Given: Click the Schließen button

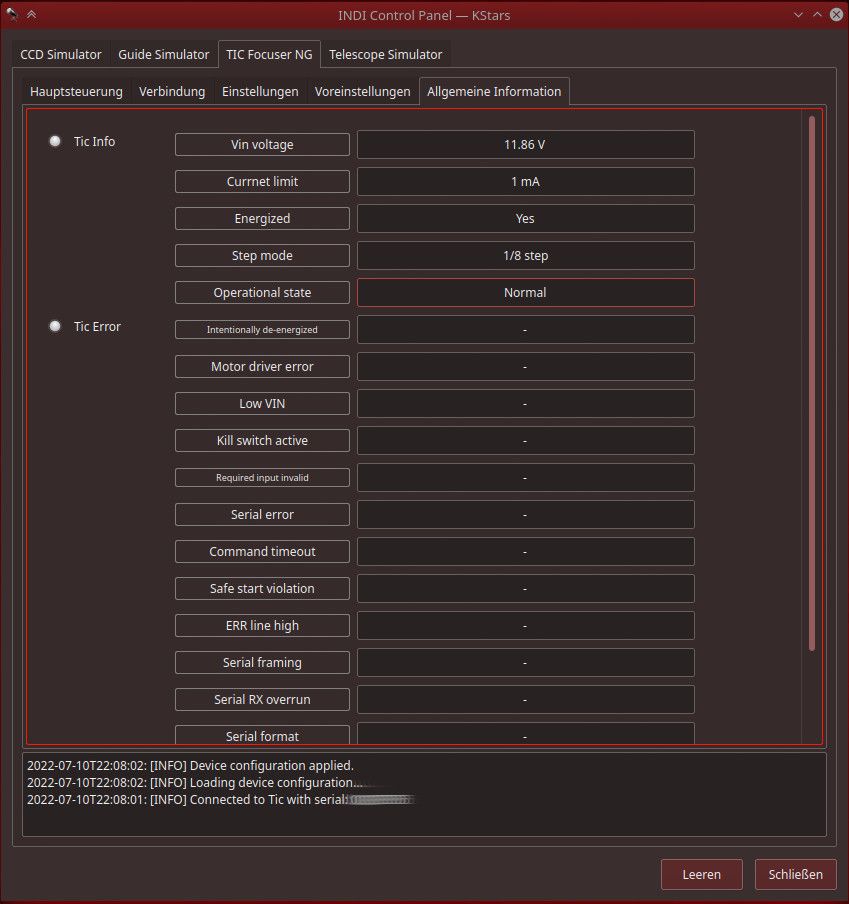Looking at the screenshot, I should point(795,874).
